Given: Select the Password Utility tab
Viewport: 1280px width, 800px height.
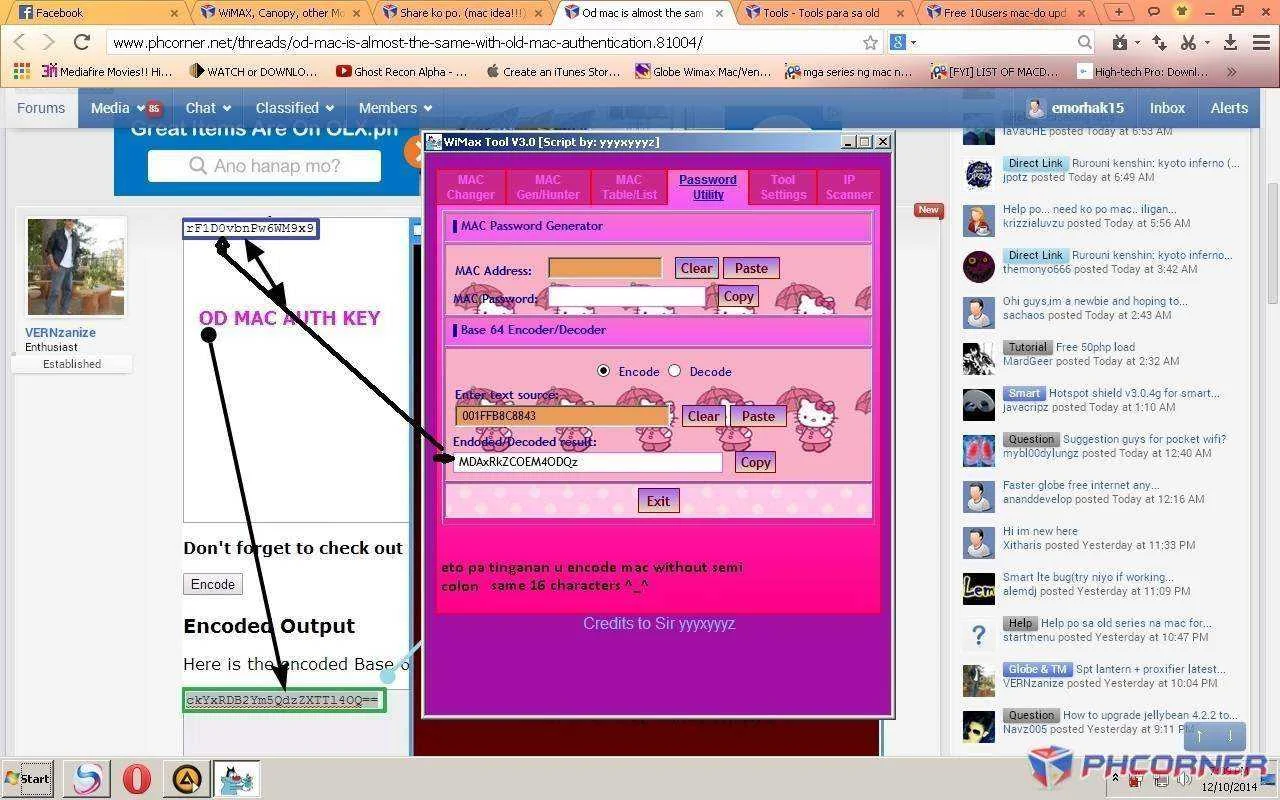Looking at the screenshot, I should pos(708,187).
